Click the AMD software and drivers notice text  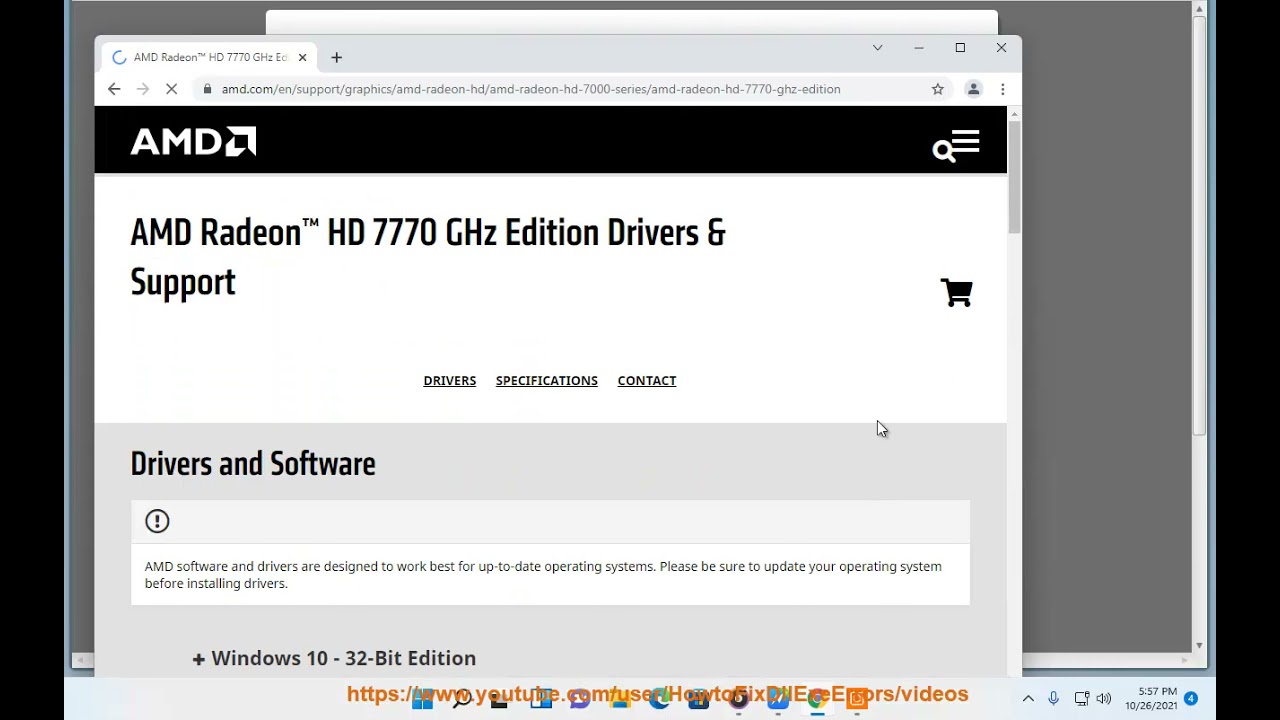543,575
